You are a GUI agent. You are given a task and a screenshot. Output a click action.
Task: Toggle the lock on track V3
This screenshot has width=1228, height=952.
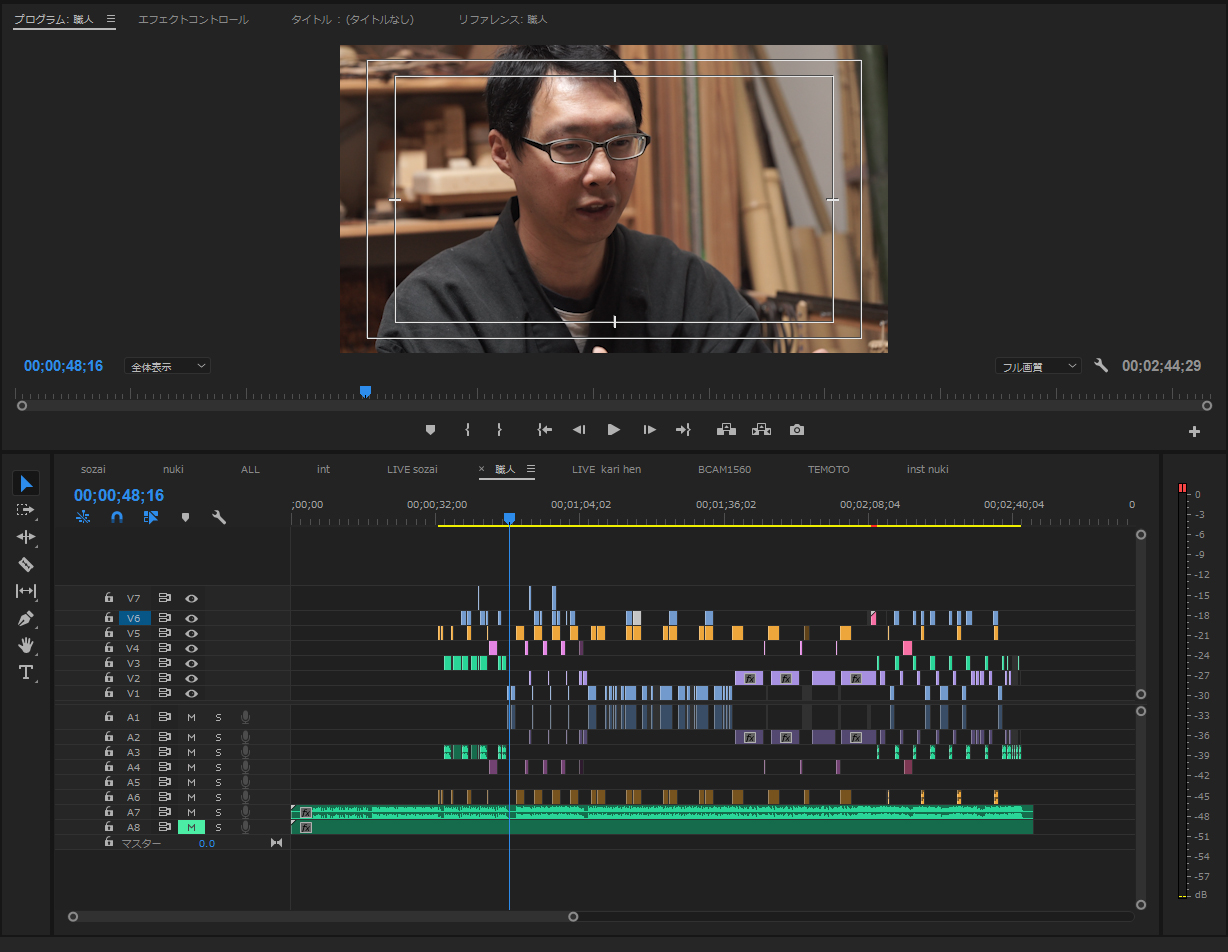(x=109, y=663)
